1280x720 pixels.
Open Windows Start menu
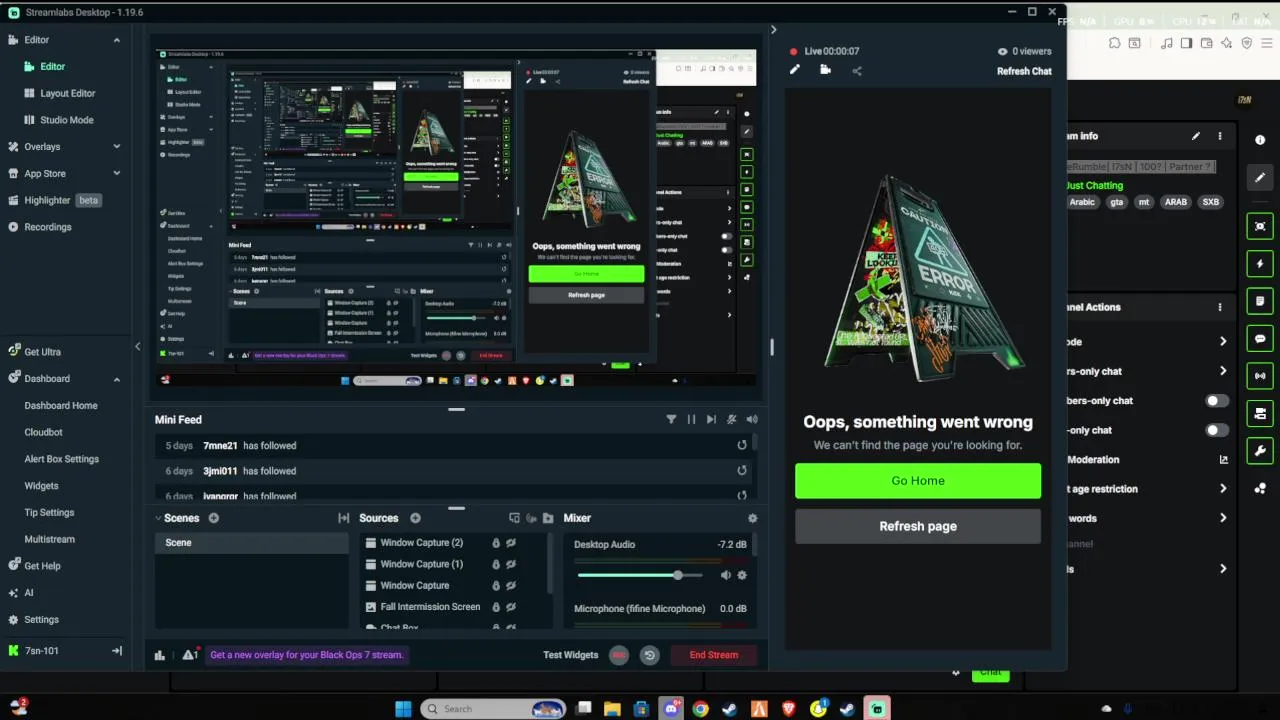click(403, 709)
